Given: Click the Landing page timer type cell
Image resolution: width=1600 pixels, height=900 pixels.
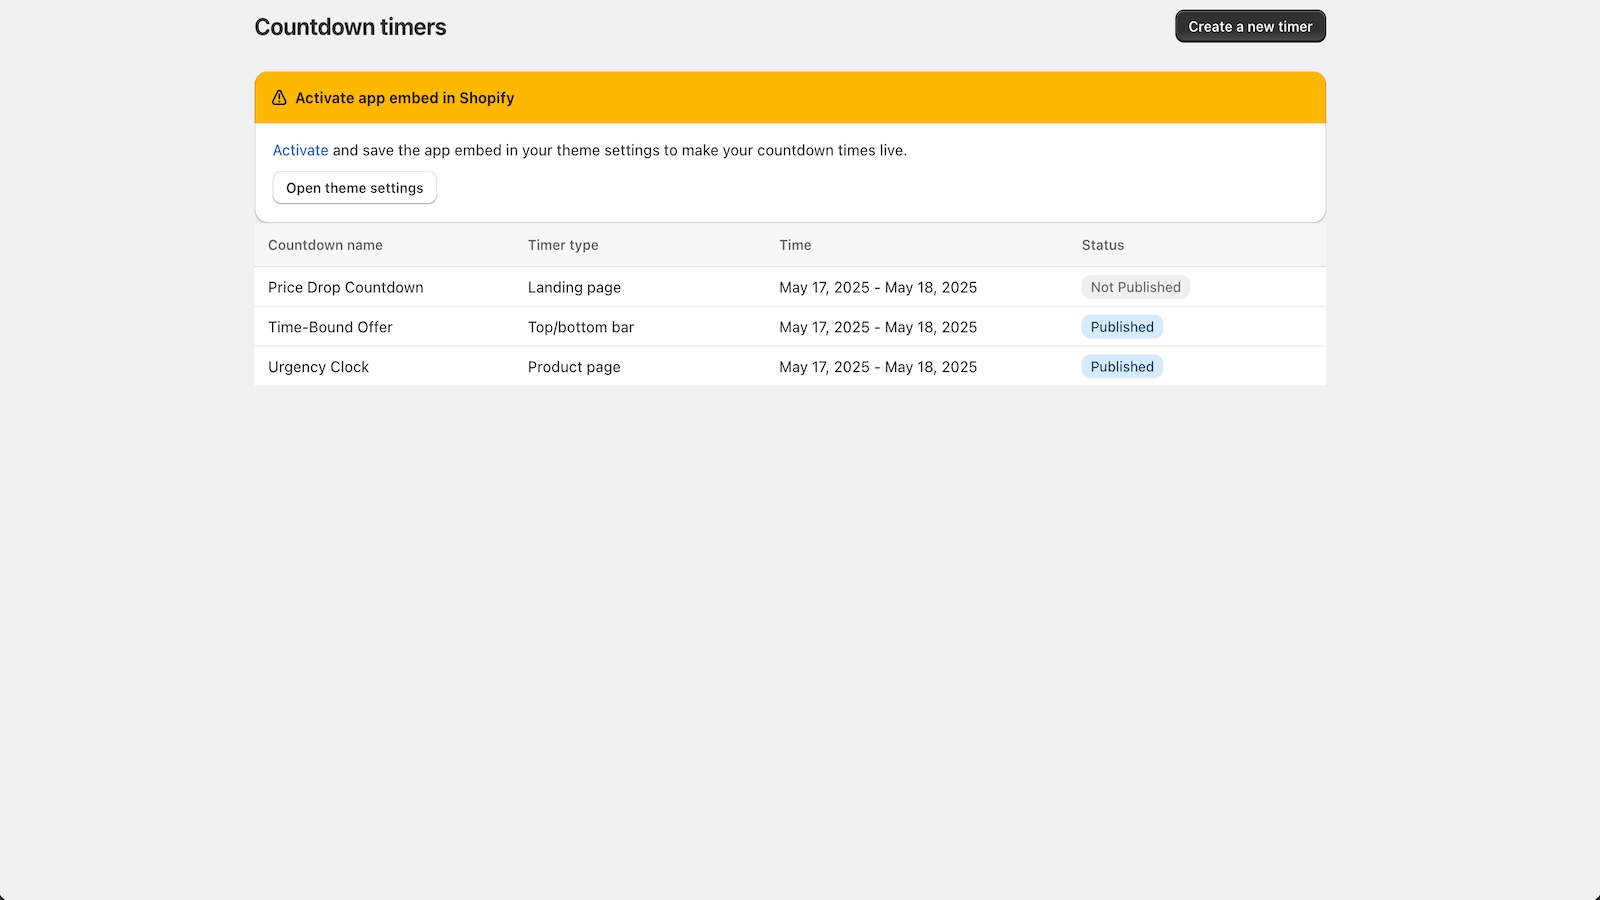Looking at the screenshot, I should (574, 287).
